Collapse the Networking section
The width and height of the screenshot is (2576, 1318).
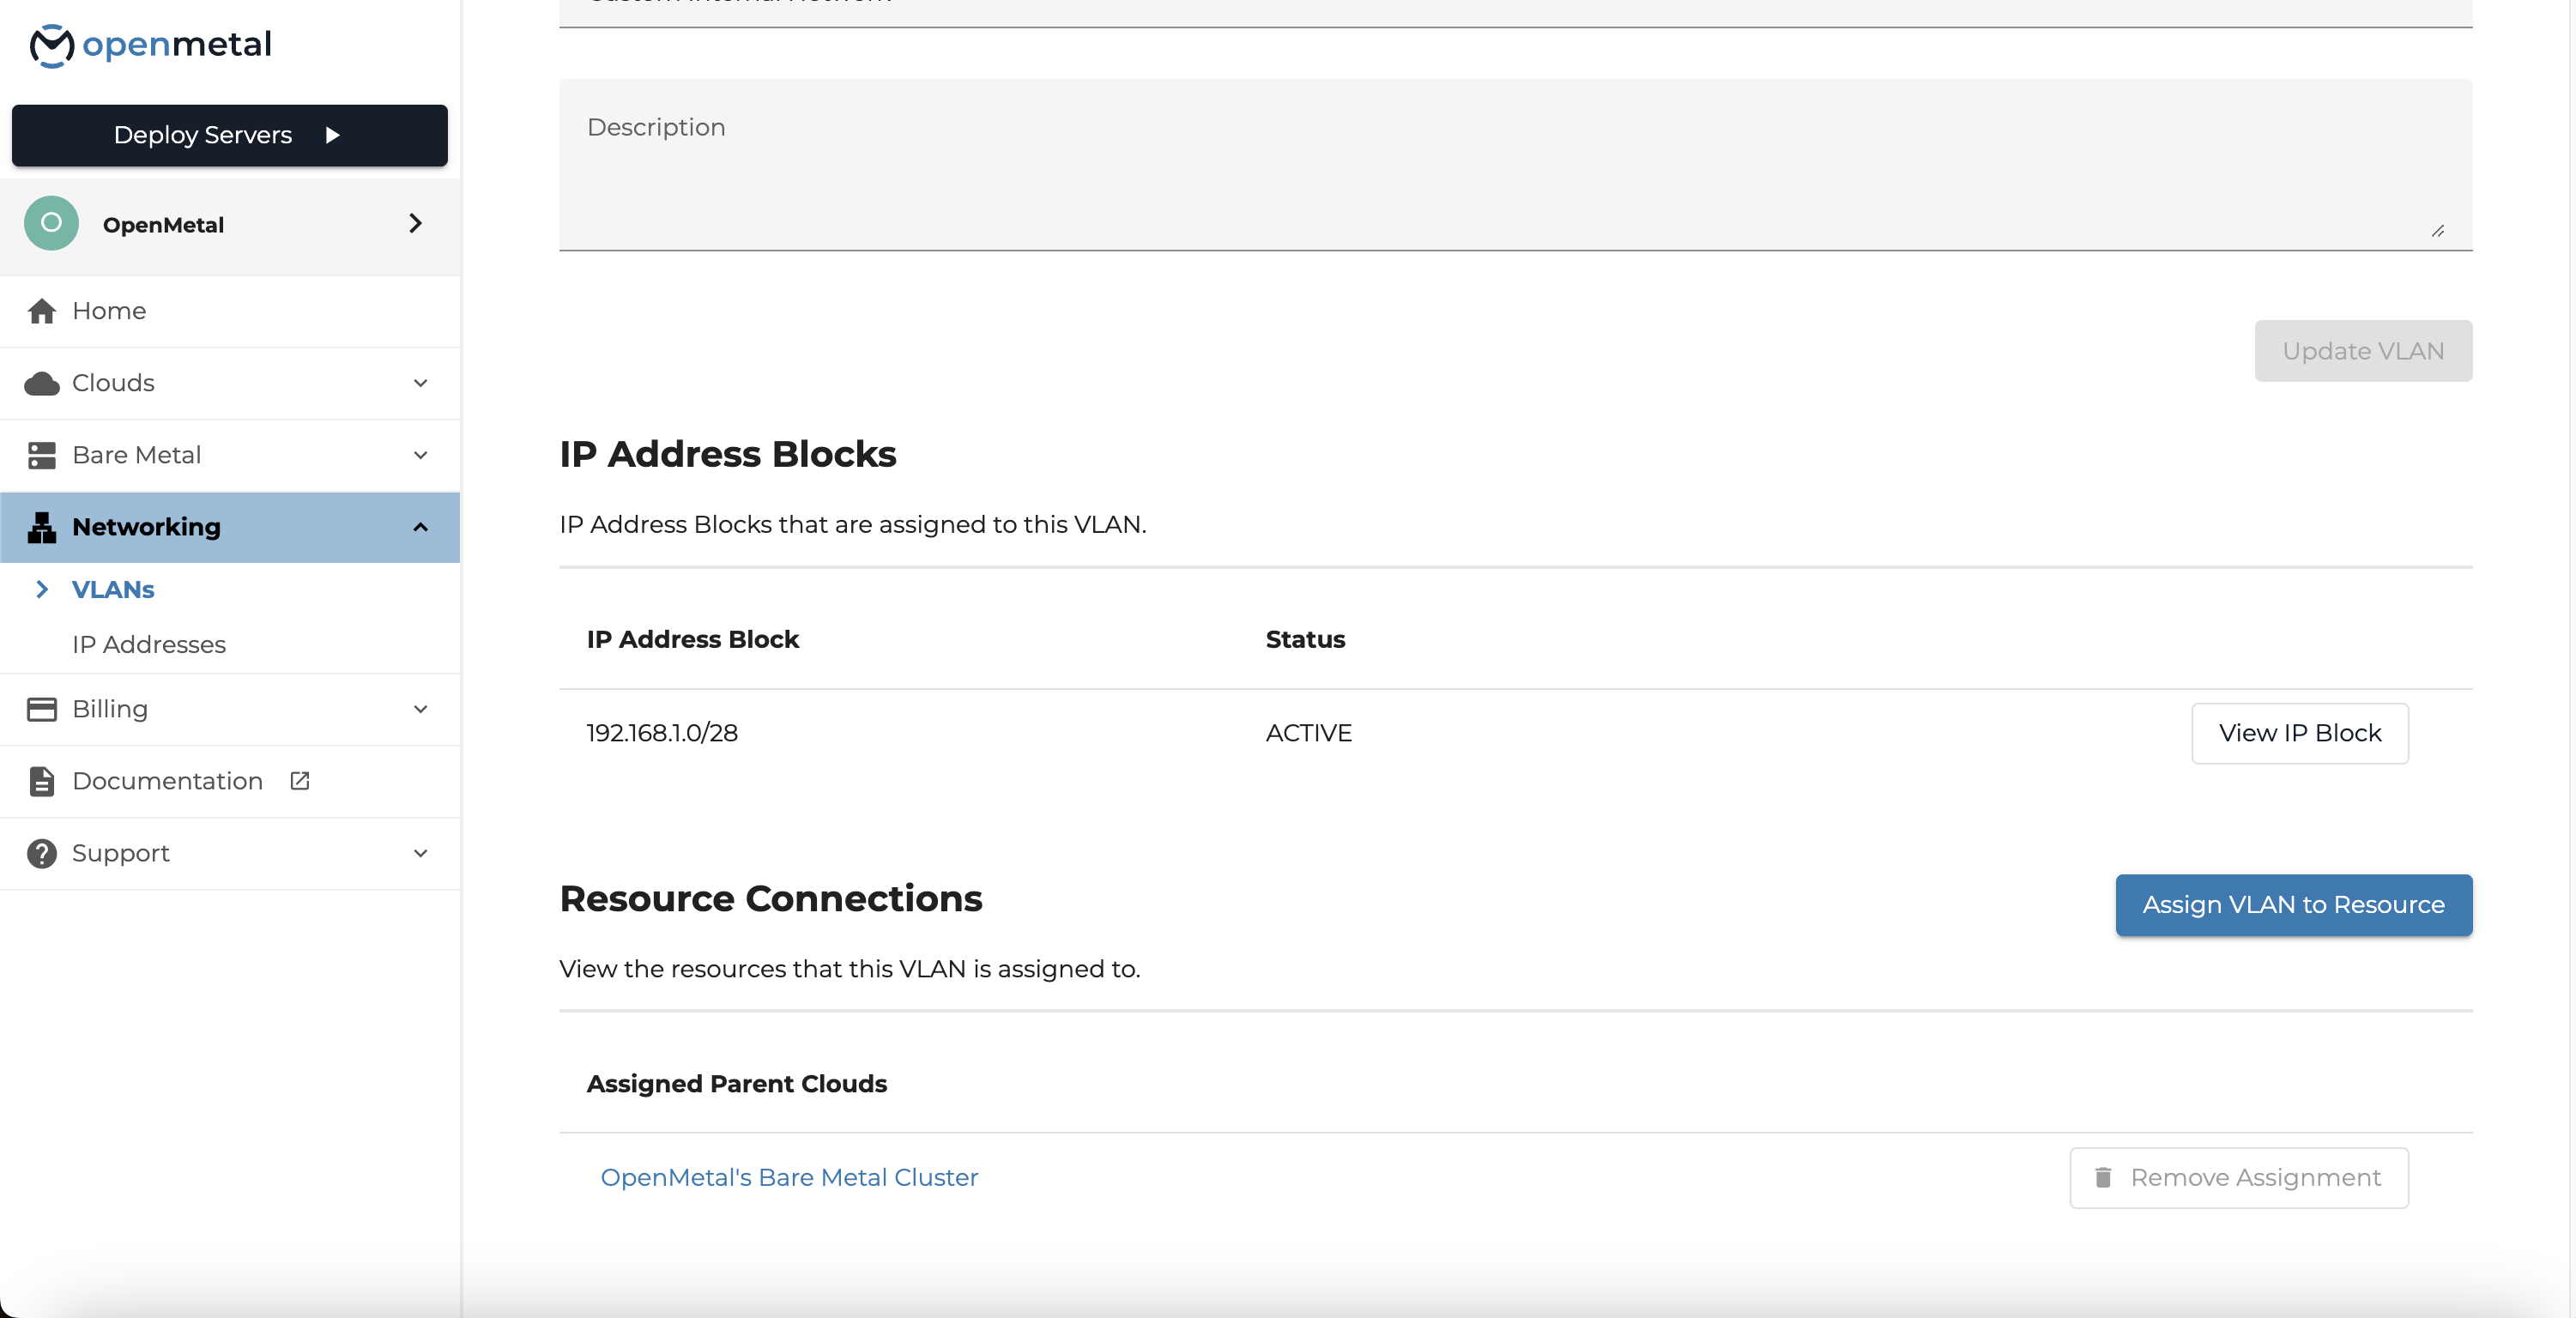pyautogui.click(x=420, y=526)
